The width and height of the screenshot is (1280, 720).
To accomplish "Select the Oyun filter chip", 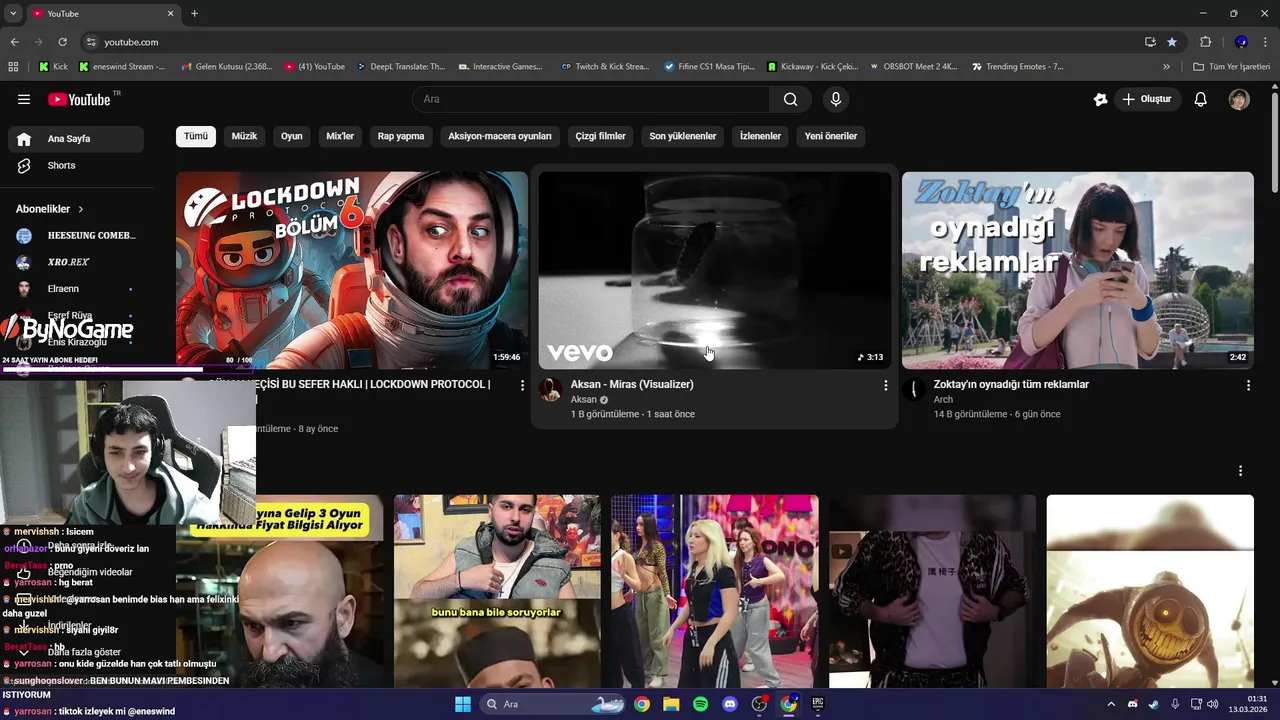I will (x=292, y=136).
